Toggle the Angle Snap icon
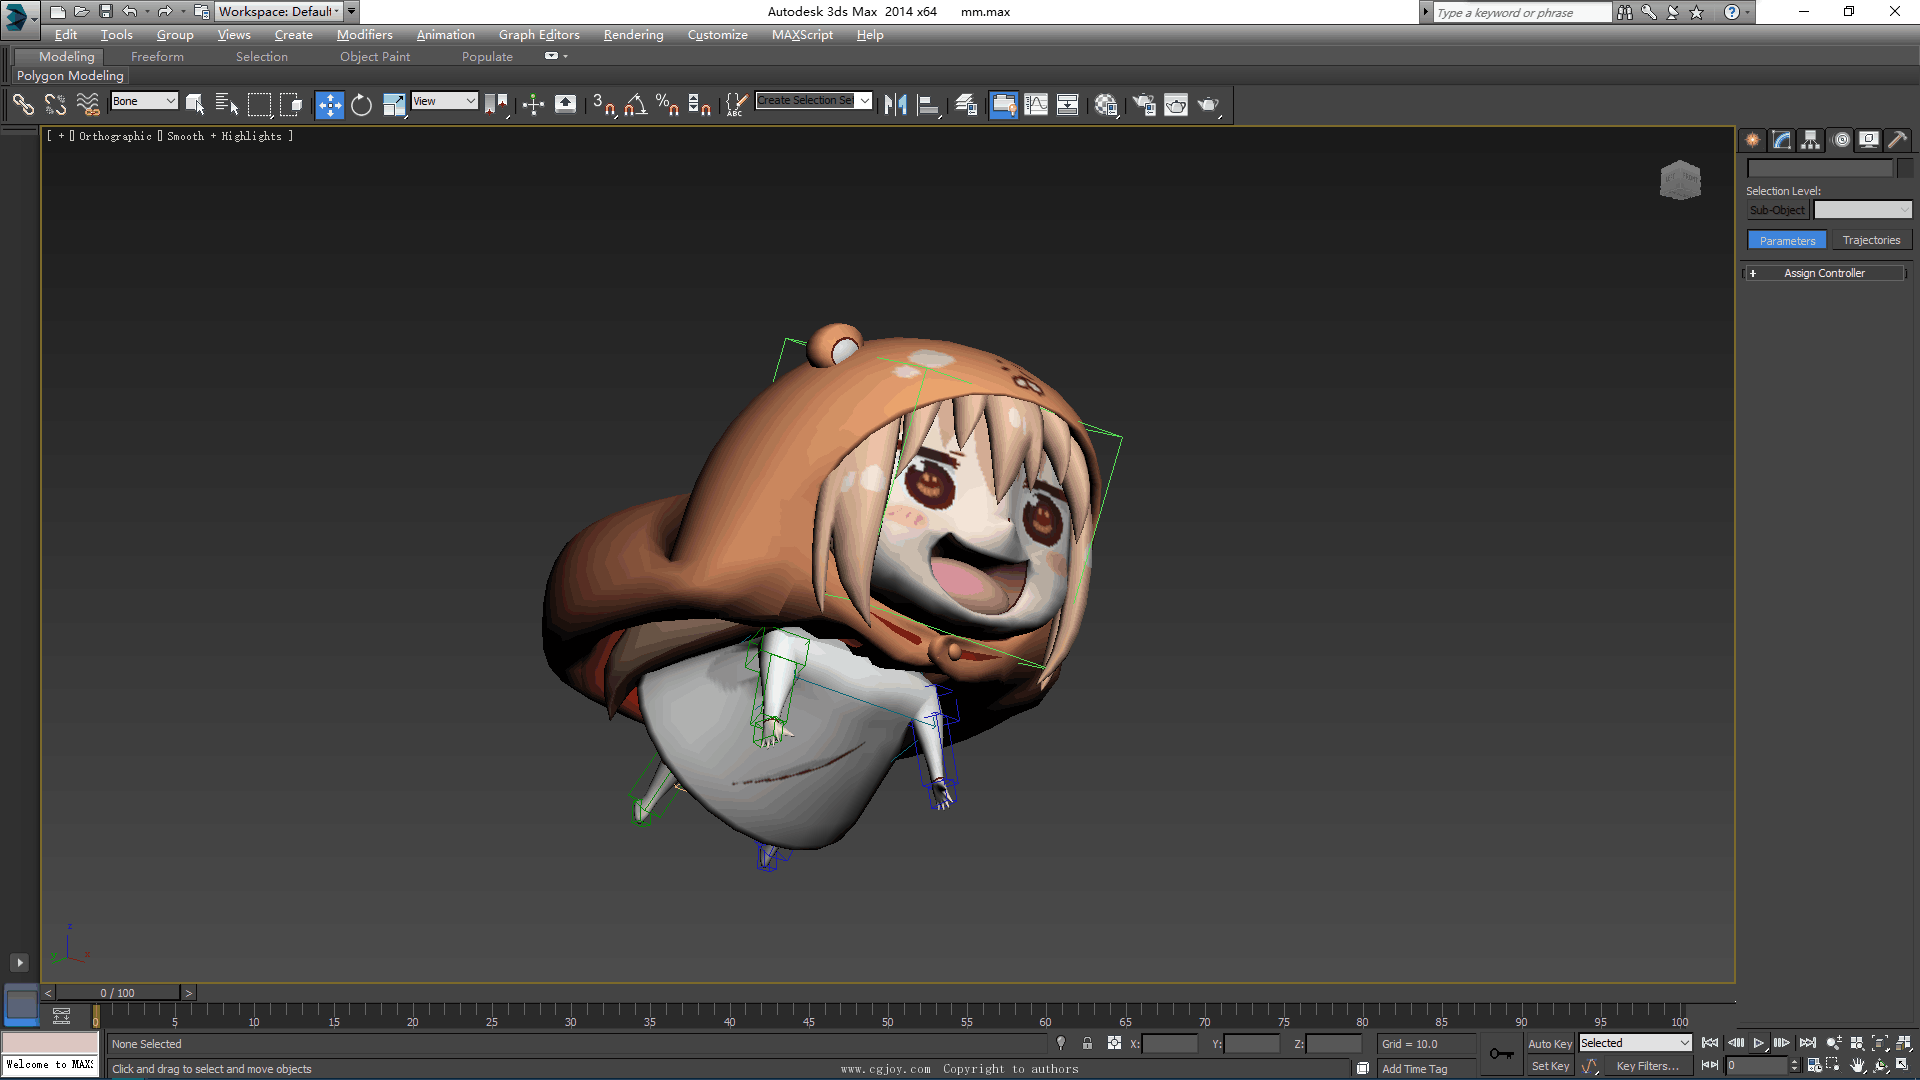The width and height of the screenshot is (1920, 1080). tap(635, 104)
